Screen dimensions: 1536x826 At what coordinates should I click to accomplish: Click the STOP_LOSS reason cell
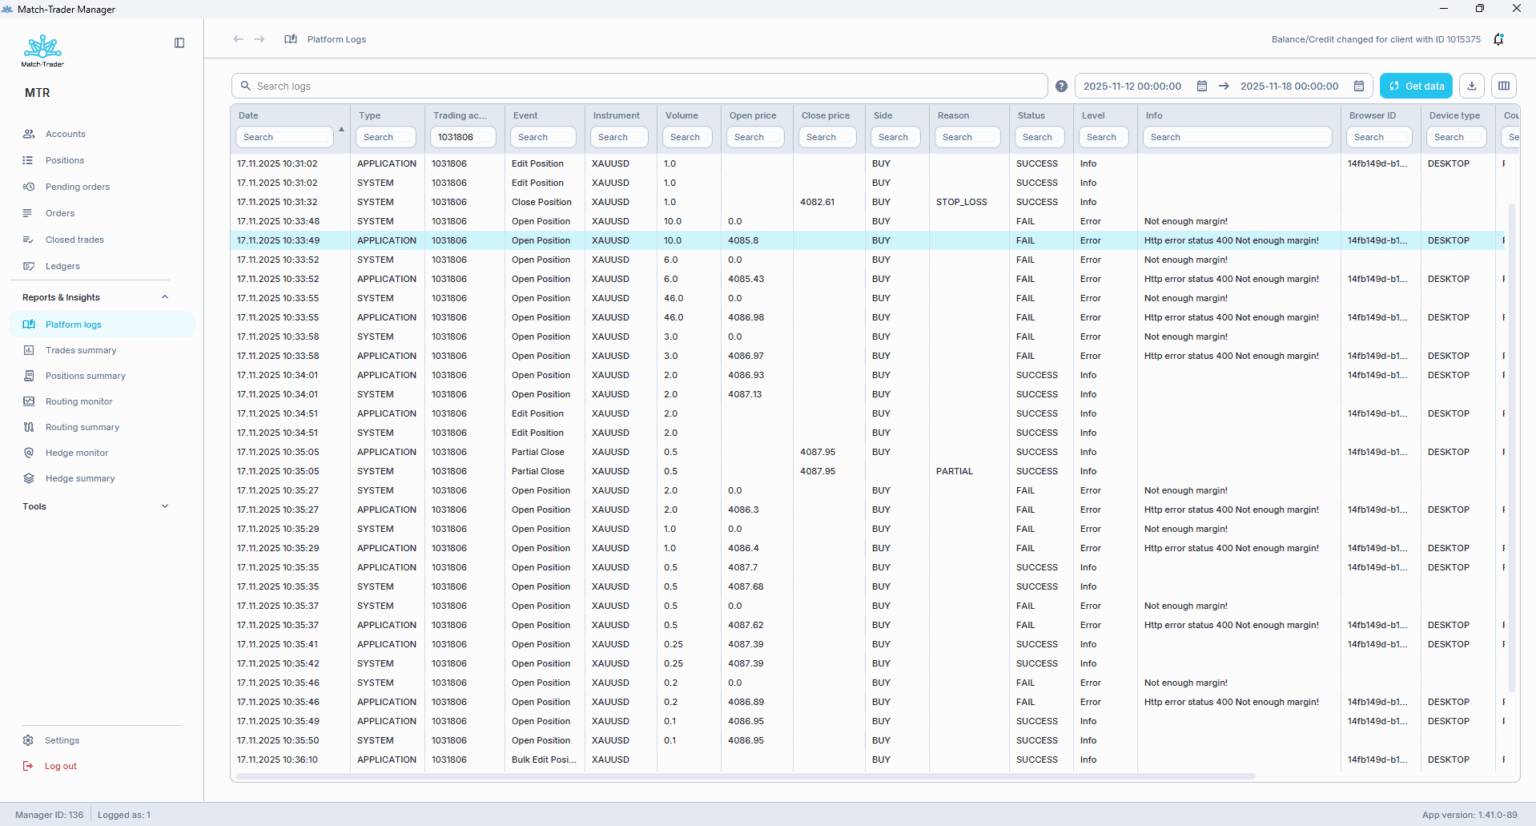(962, 202)
